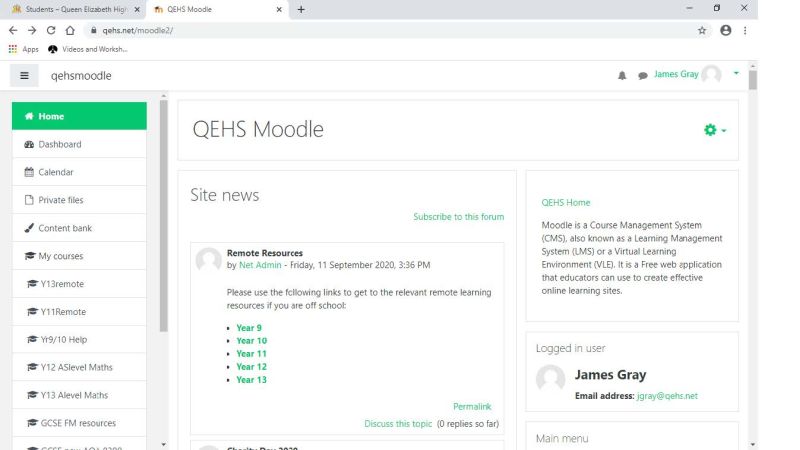The image size is (800, 450).
Task: Go forward in browser history
Action: [x=32, y=30]
